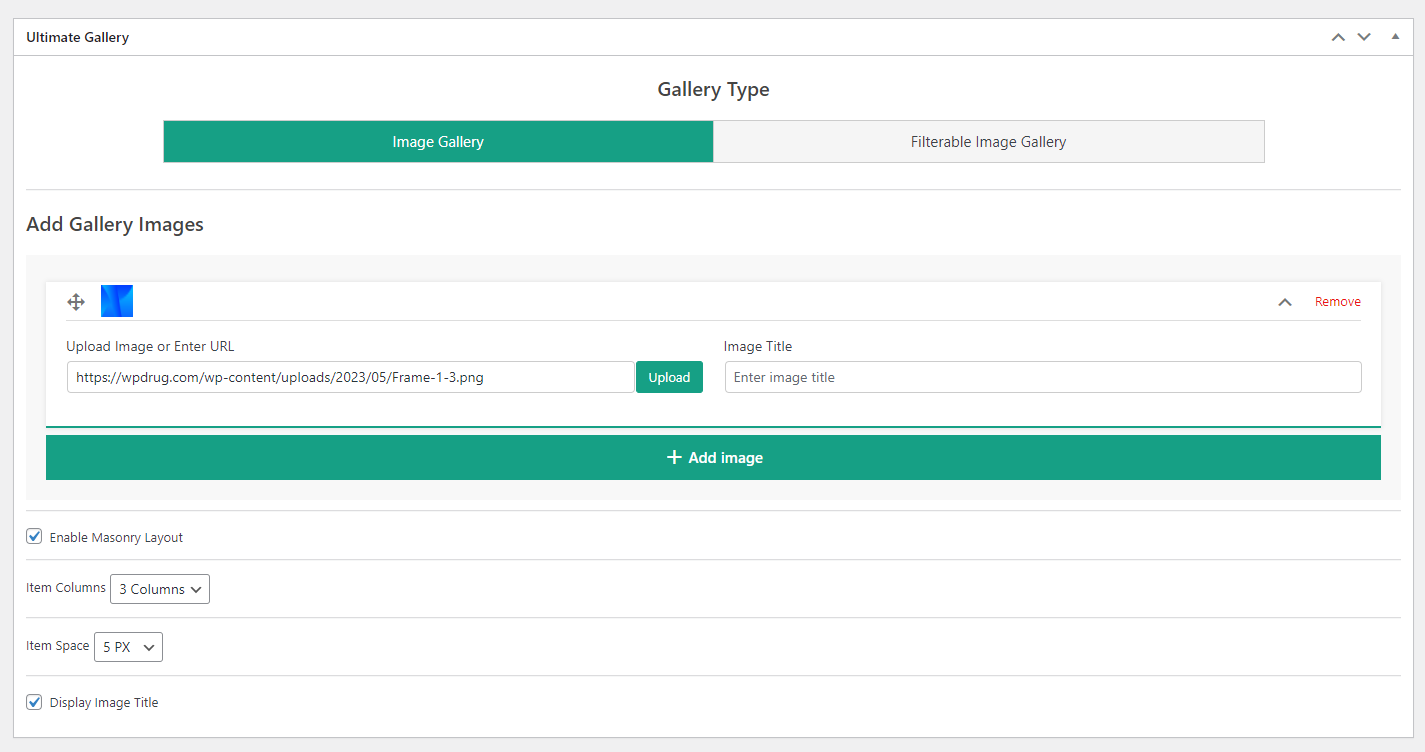The width and height of the screenshot is (1425, 752).
Task: Click the move handle of the image item
Action: pyautogui.click(x=76, y=302)
